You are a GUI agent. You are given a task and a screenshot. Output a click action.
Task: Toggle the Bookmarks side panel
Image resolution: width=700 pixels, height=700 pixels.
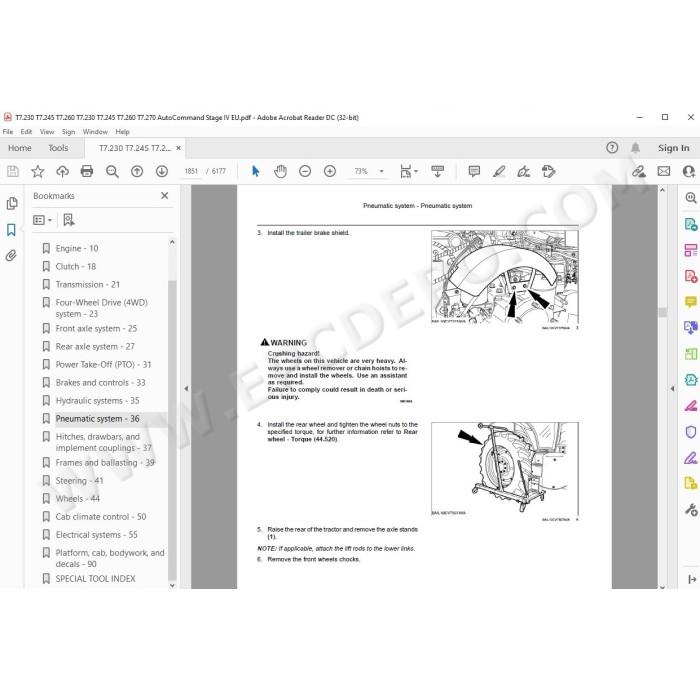pos(11,230)
